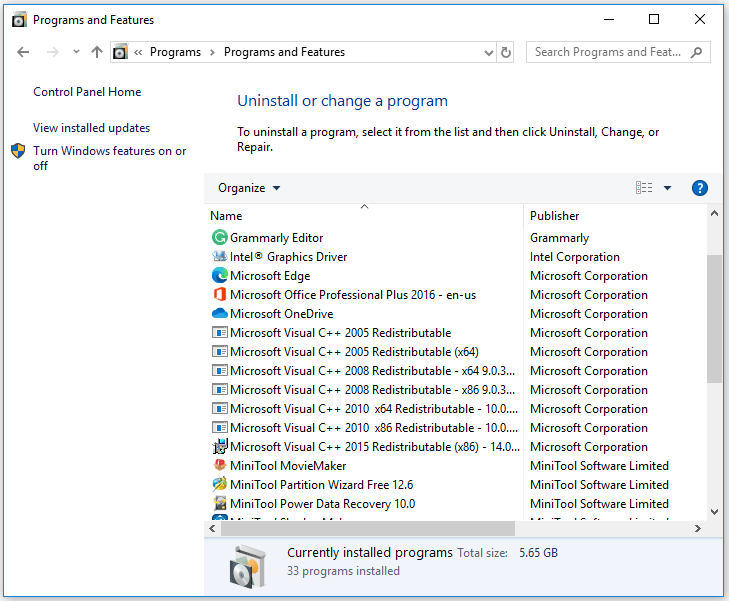The width and height of the screenshot is (729, 601).
Task: Click the Visual C++ 2005 Redistributable (x64) icon
Action: click(x=219, y=351)
